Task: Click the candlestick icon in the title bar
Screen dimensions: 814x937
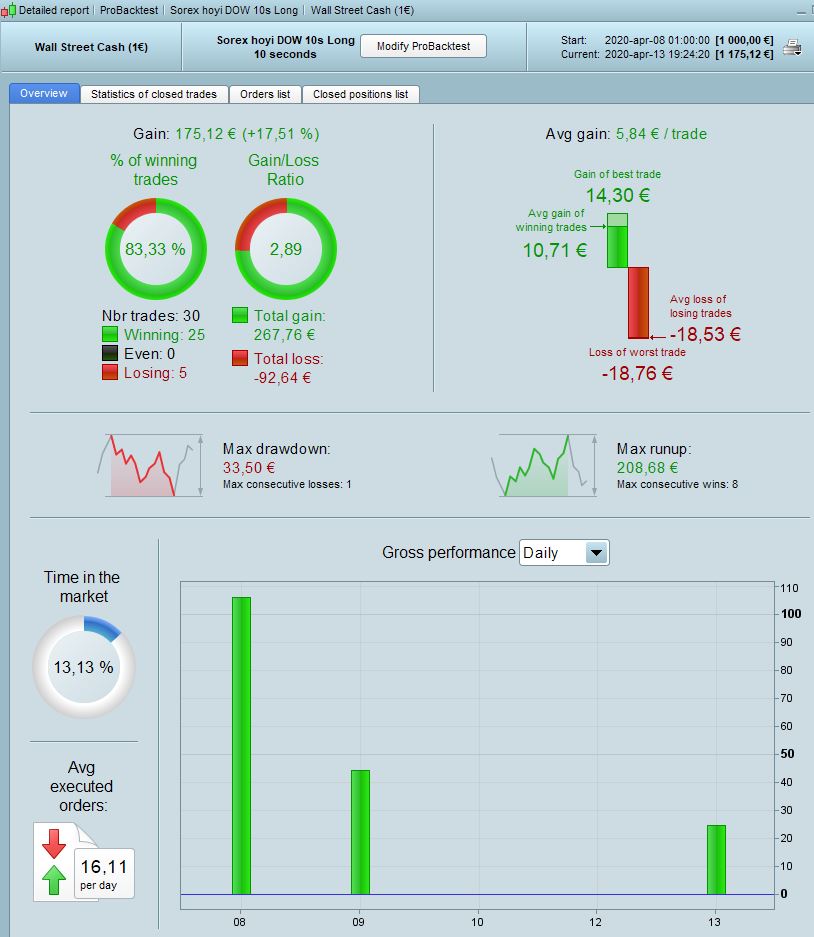Action: coord(8,10)
